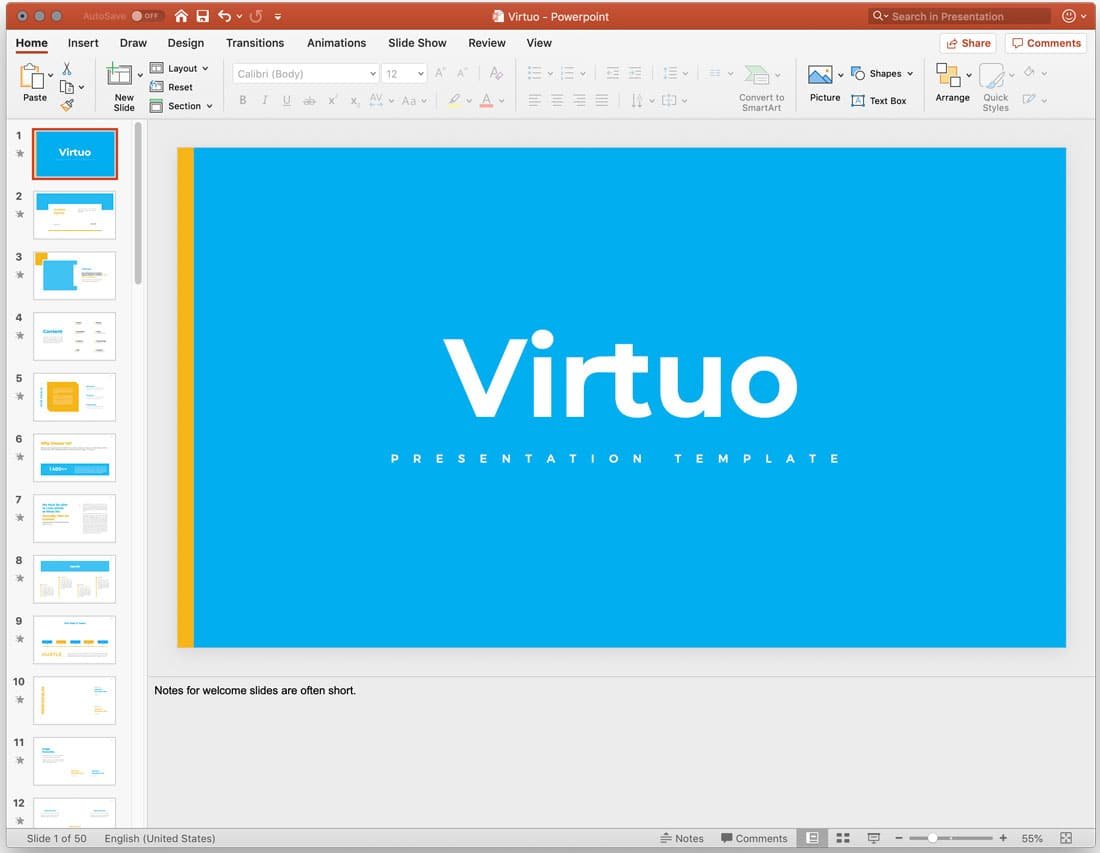Select slide 5 thumbnail in the sidebar
The image size is (1100, 853).
tap(74, 396)
